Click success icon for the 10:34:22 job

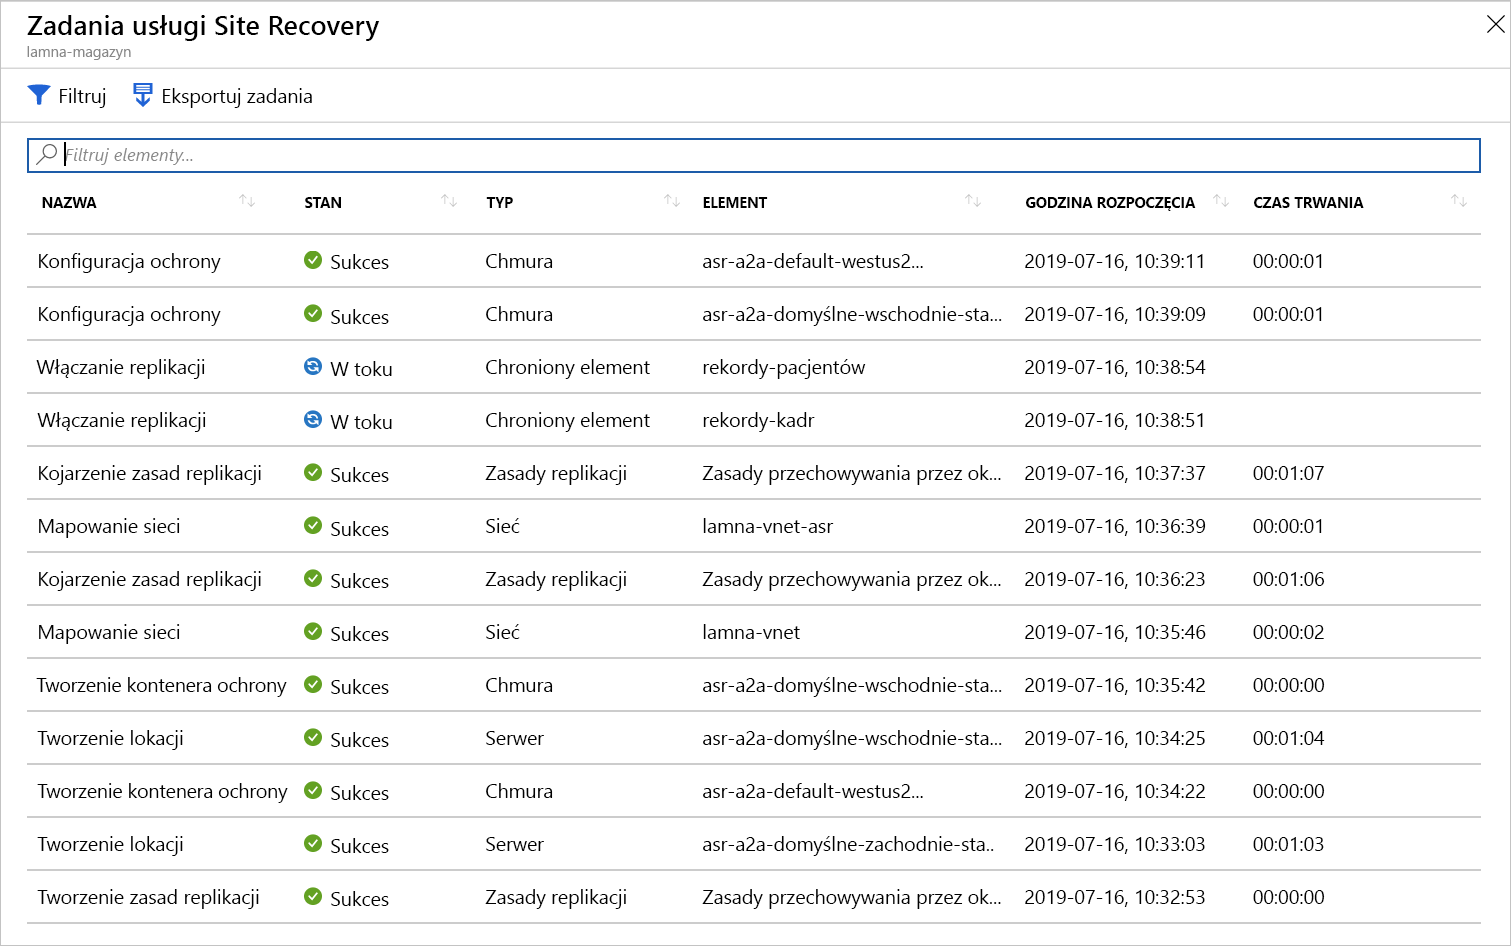click(x=313, y=790)
